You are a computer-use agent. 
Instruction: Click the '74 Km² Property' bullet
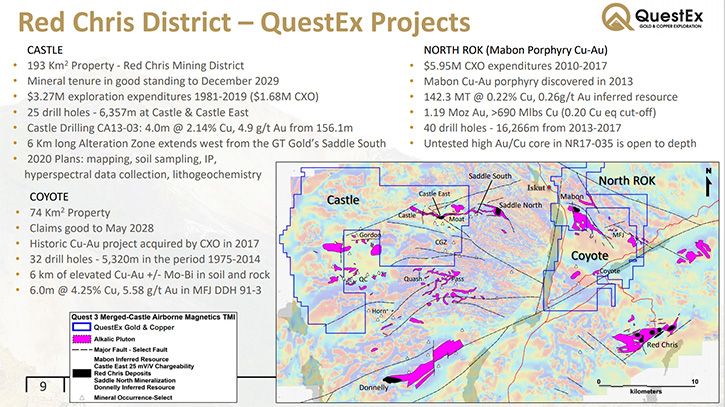[x=70, y=213]
